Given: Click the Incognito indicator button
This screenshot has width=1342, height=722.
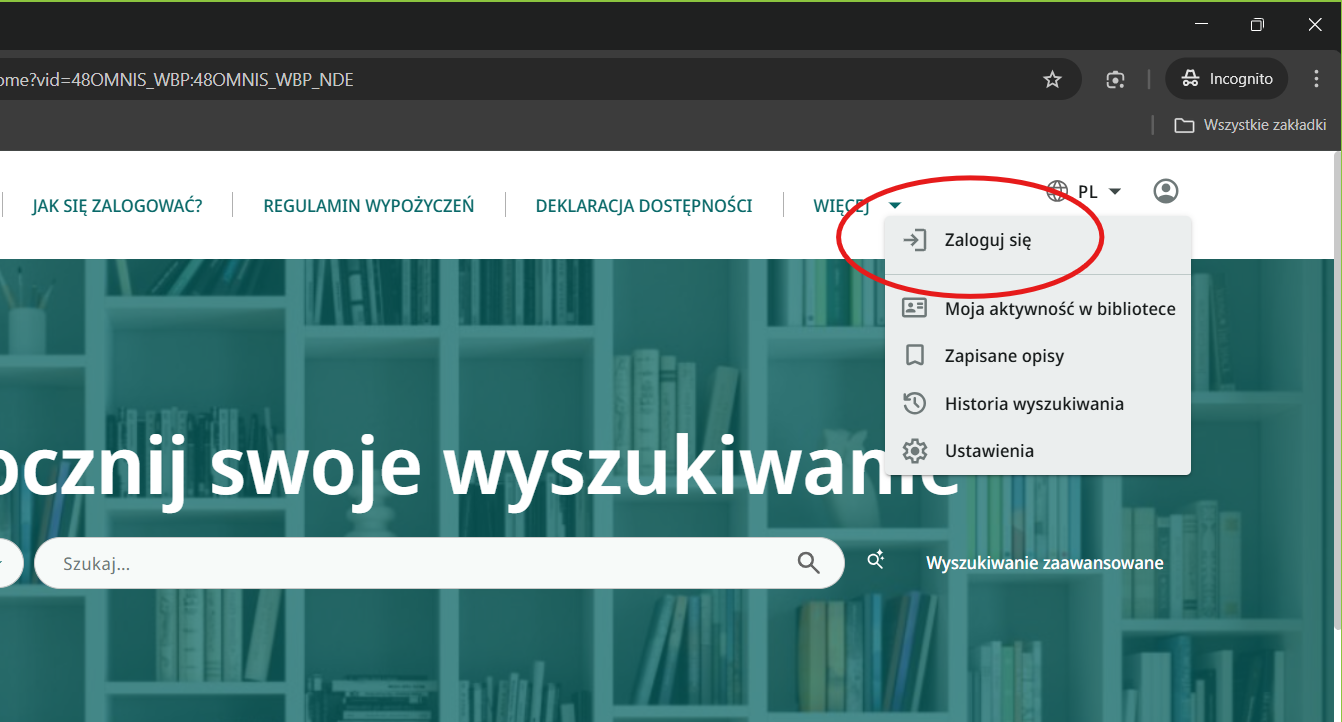Looking at the screenshot, I should 1226,79.
